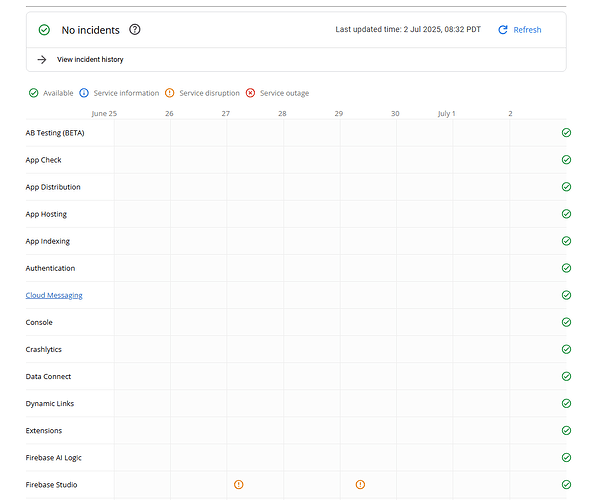Click the Console row label
Screen dimensions: 597x500
[x=39, y=322]
